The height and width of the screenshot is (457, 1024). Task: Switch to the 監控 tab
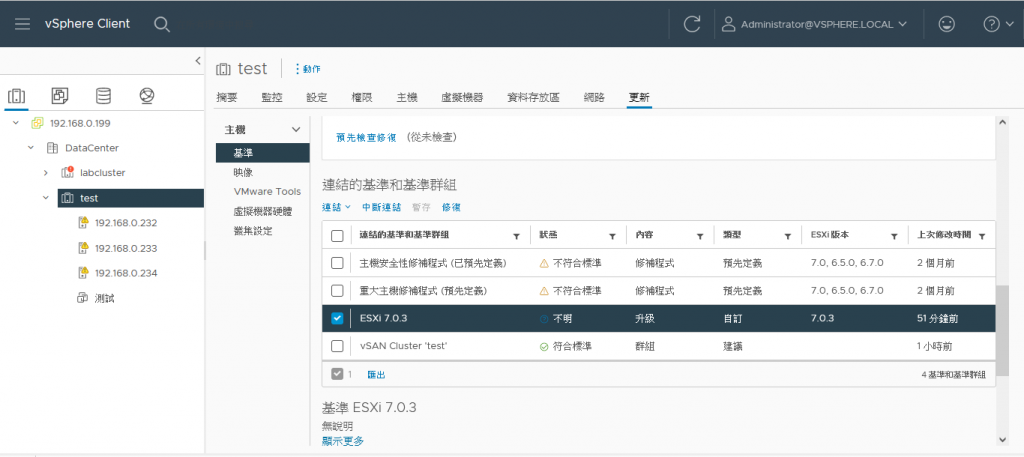tap(272, 97)
